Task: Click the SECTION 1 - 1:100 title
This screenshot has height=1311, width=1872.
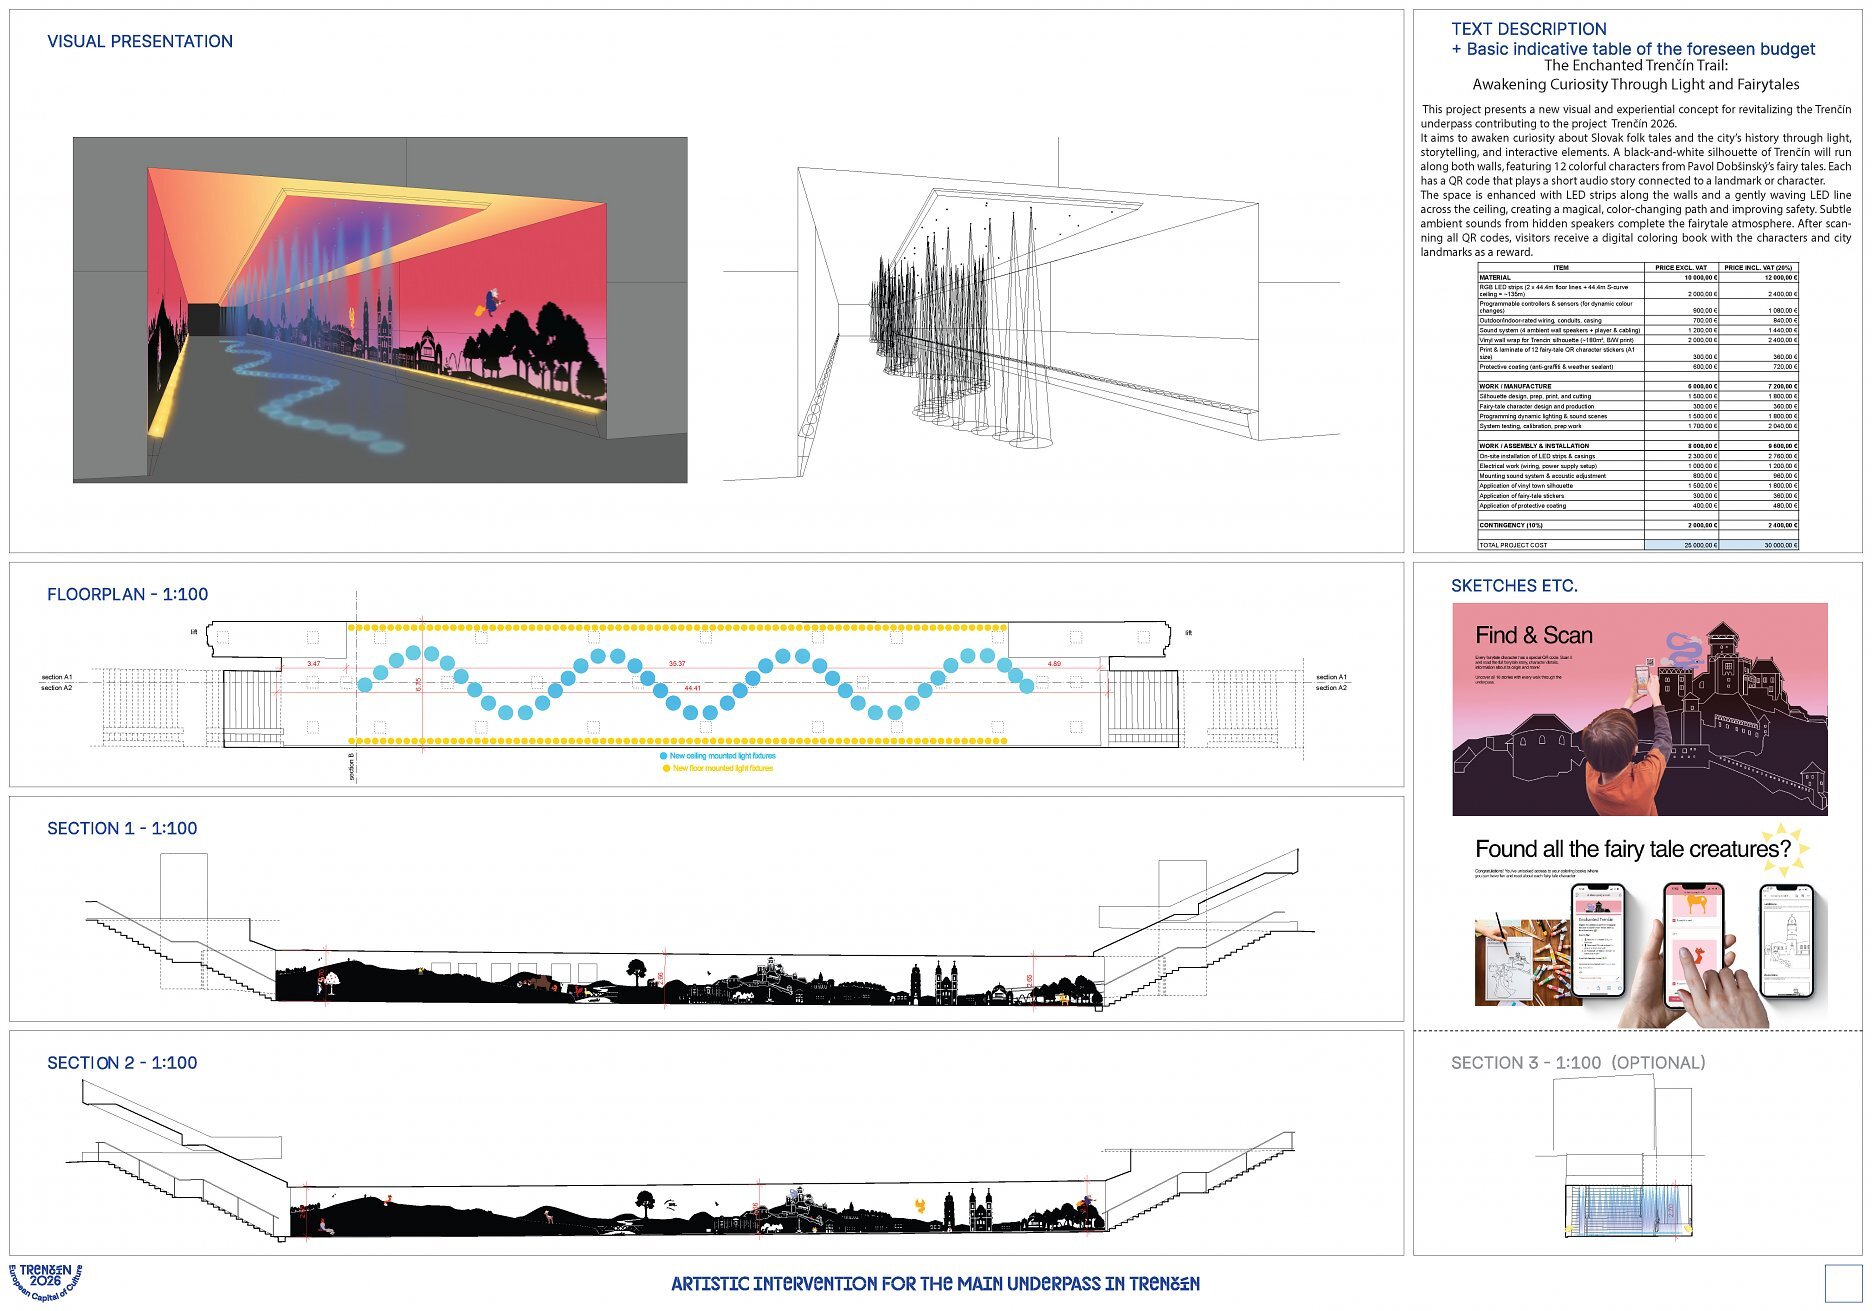Action: tap(122, 828)
